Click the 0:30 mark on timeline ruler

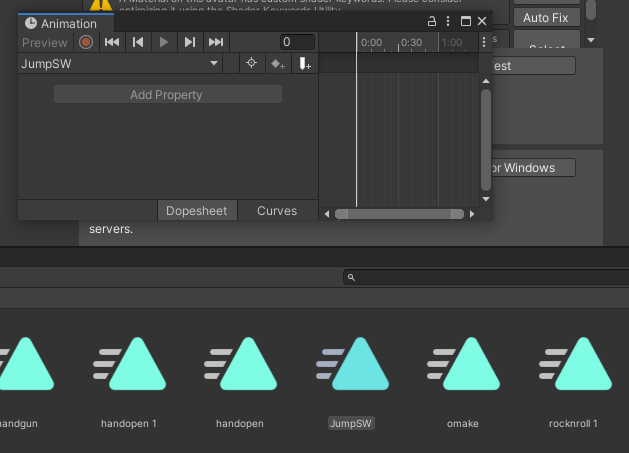(411, 43)
